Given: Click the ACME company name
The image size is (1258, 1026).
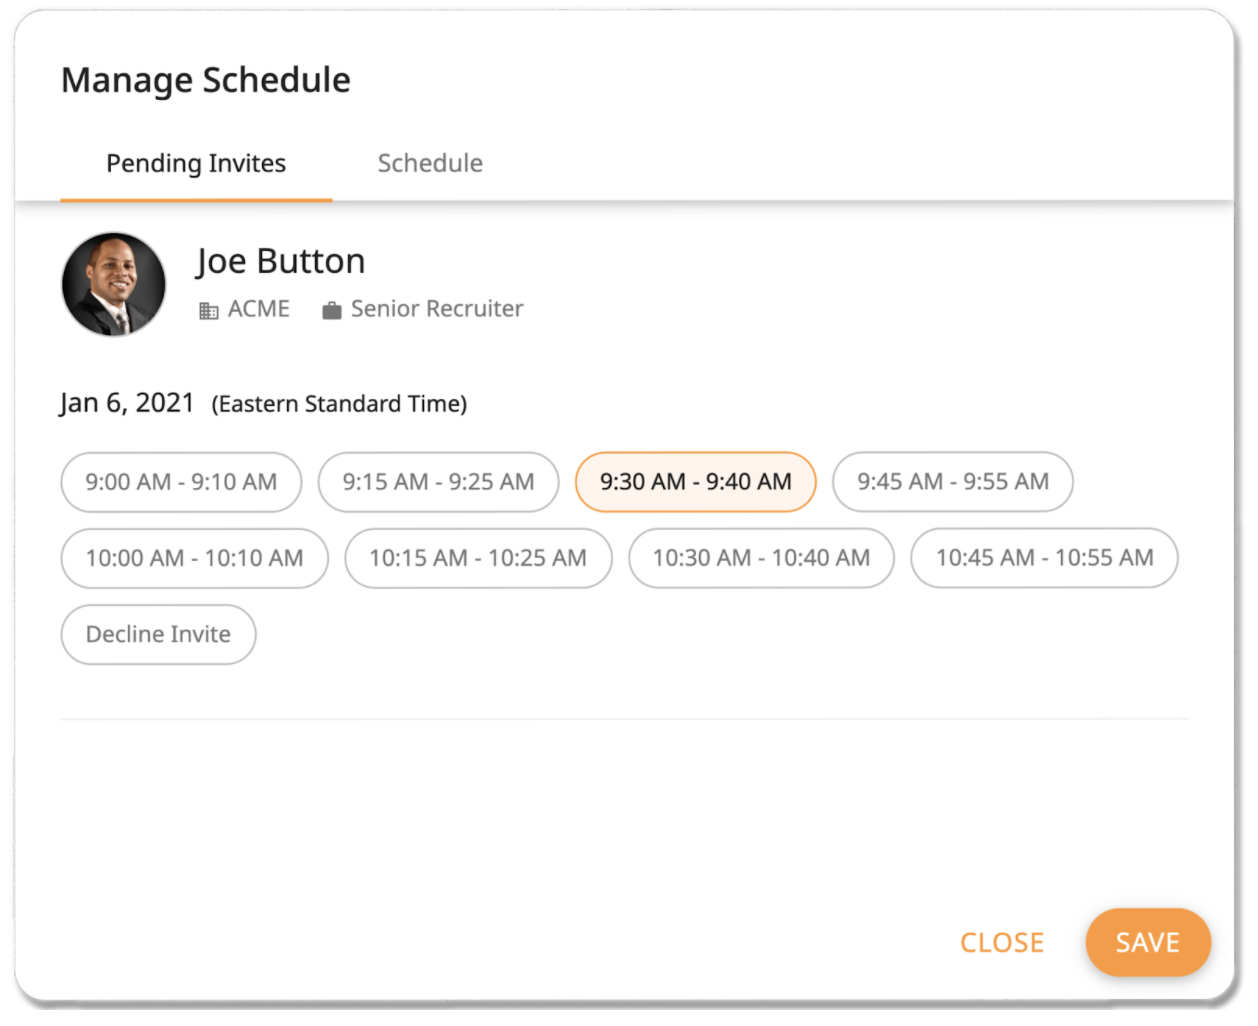Looking at the screenshot, I should (x=259, y=309).
